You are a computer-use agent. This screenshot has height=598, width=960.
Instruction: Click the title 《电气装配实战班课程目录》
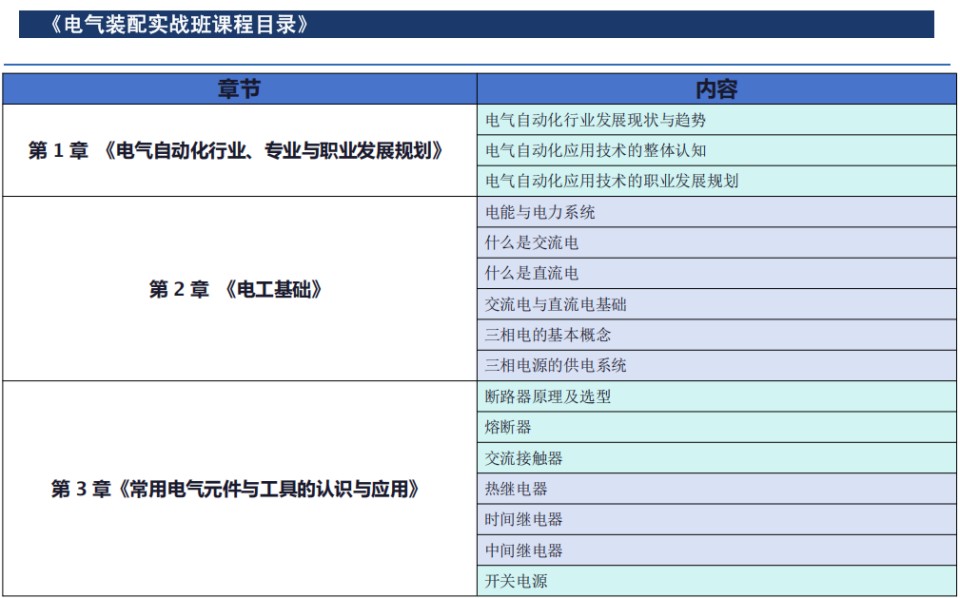coord(178,24)
